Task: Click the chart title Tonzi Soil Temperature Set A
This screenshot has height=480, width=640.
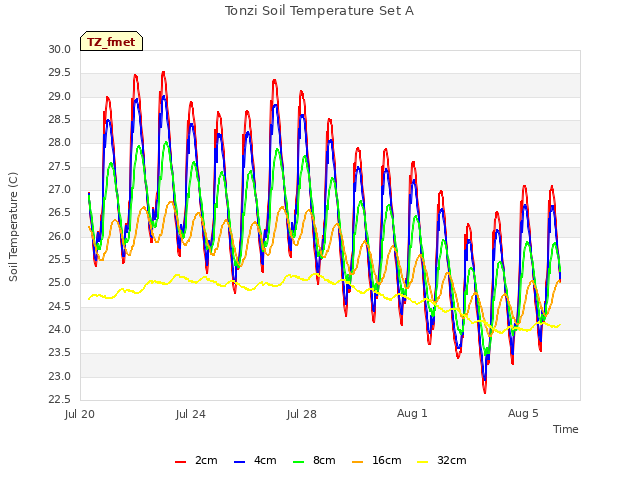Action: [x=320, y=11]
